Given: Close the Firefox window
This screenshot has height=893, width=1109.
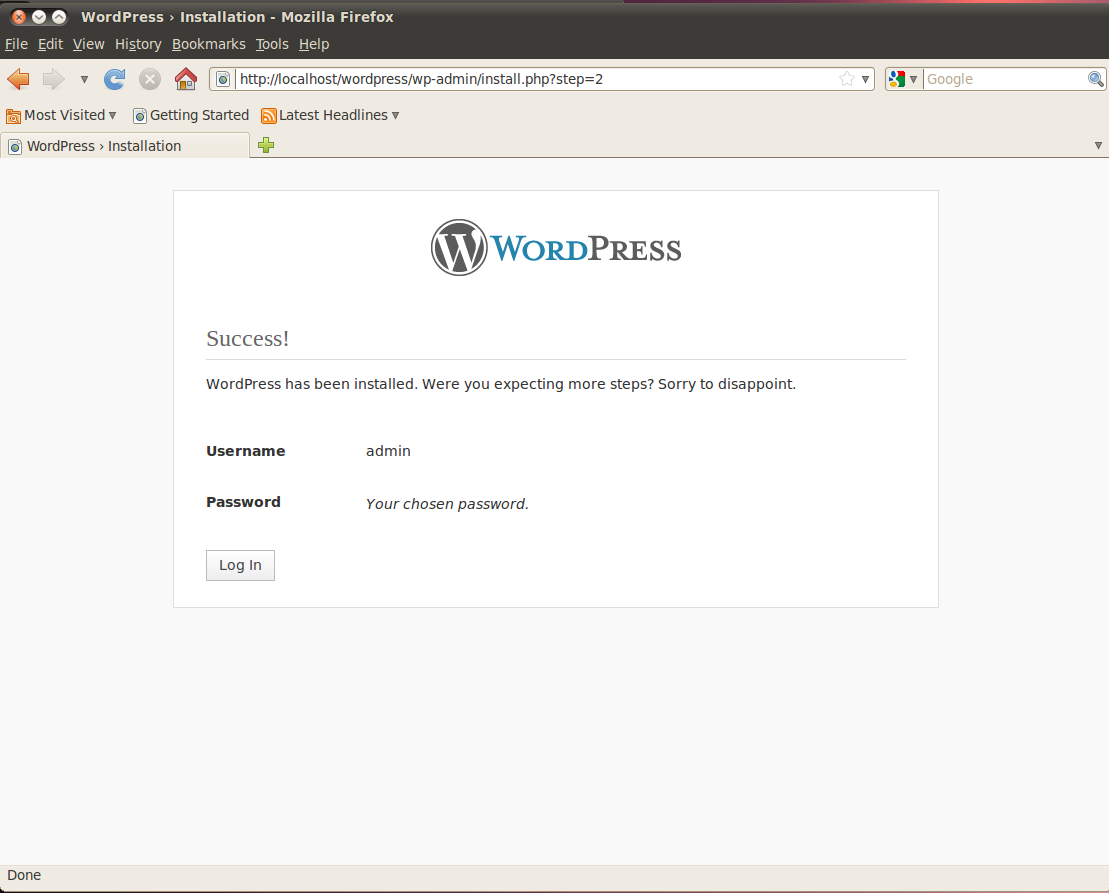Looking at the screenshot, I should [x=19, y=17].
